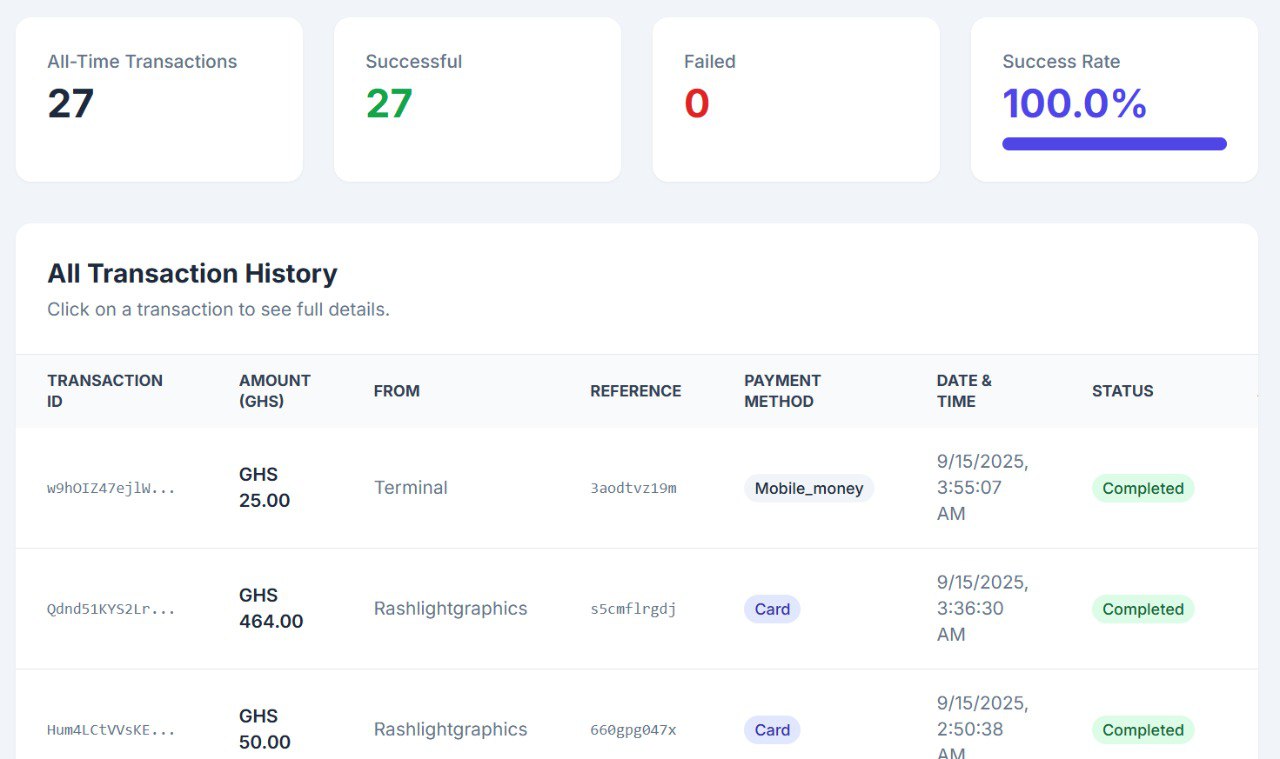Click the Date & Time column header

point(963,391)
